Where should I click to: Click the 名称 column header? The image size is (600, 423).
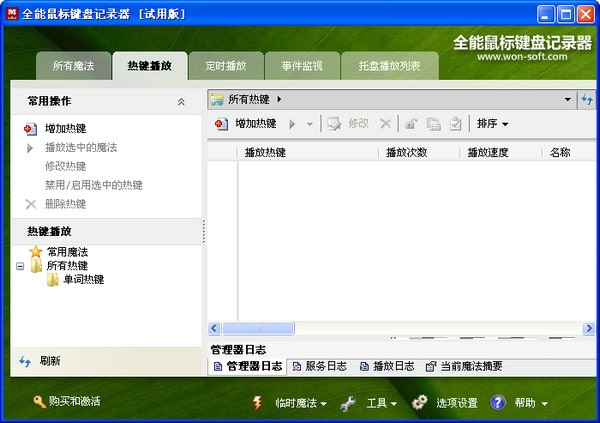569,152
